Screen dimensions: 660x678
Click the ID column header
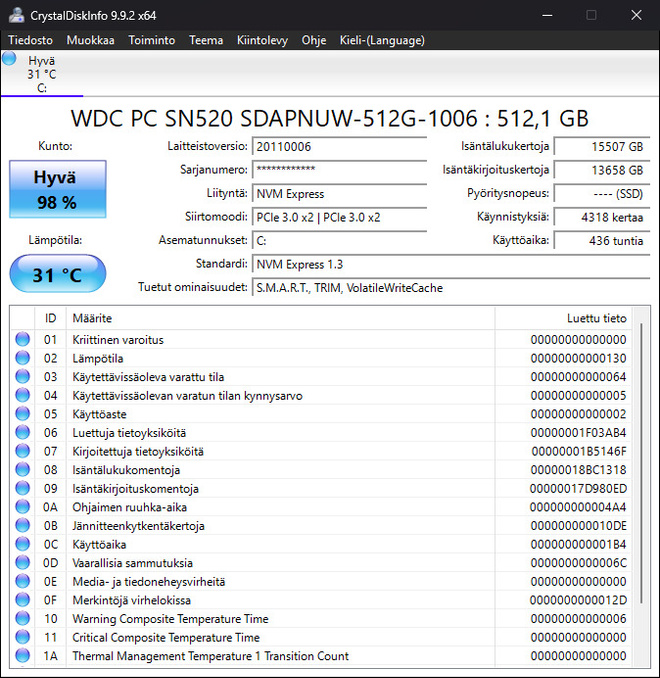coord(51,318)
